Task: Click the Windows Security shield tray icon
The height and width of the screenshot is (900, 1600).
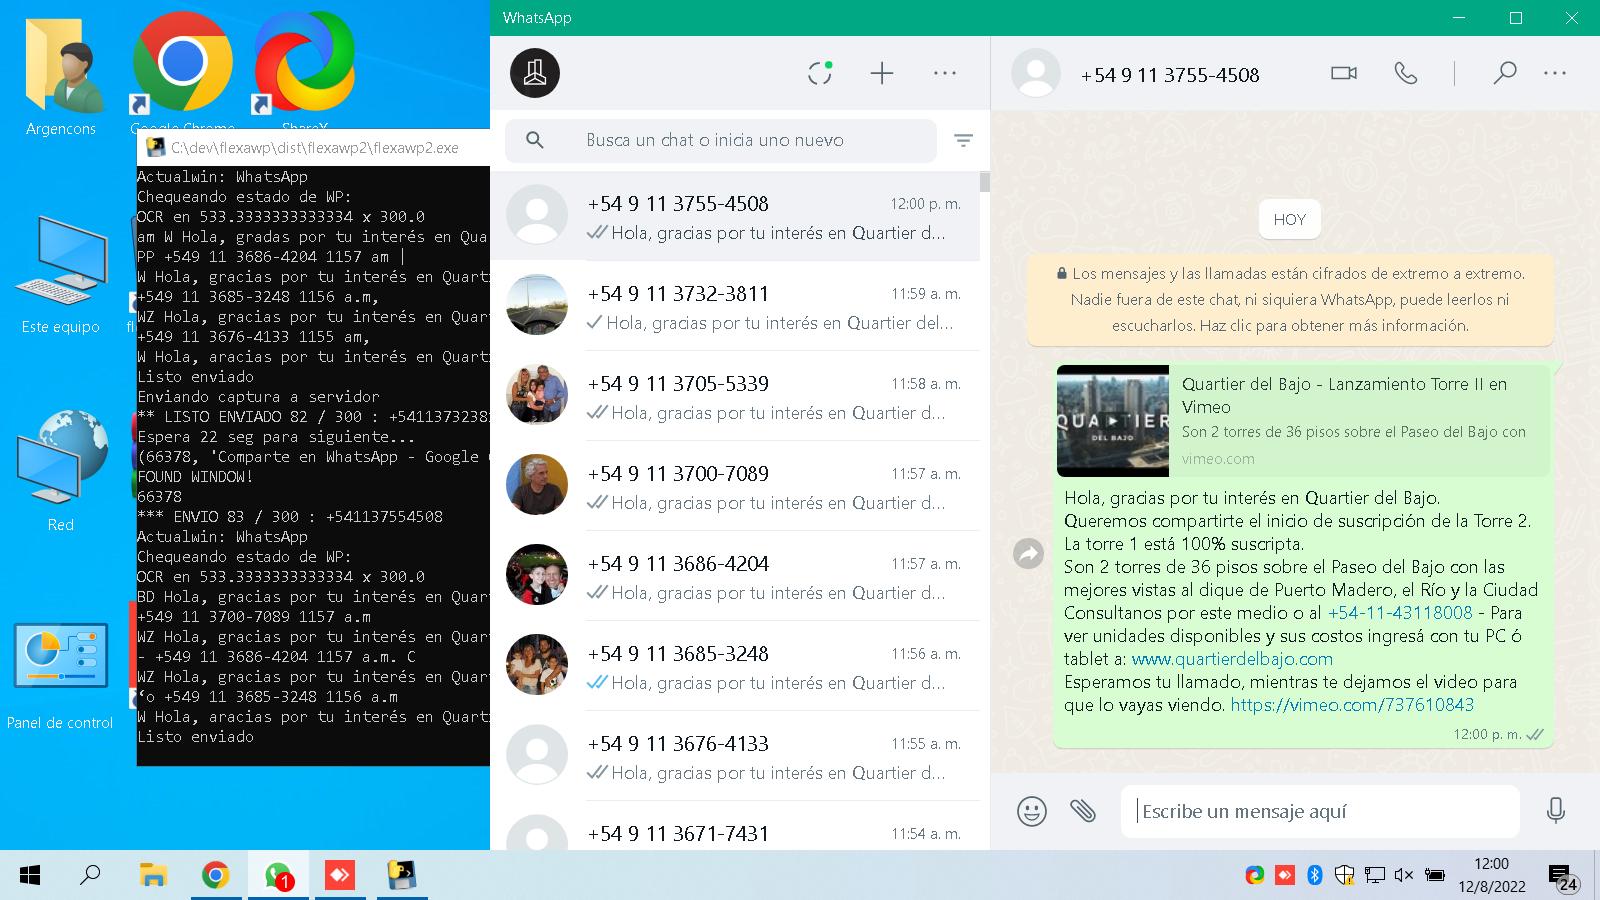Action: (1344, 875)
